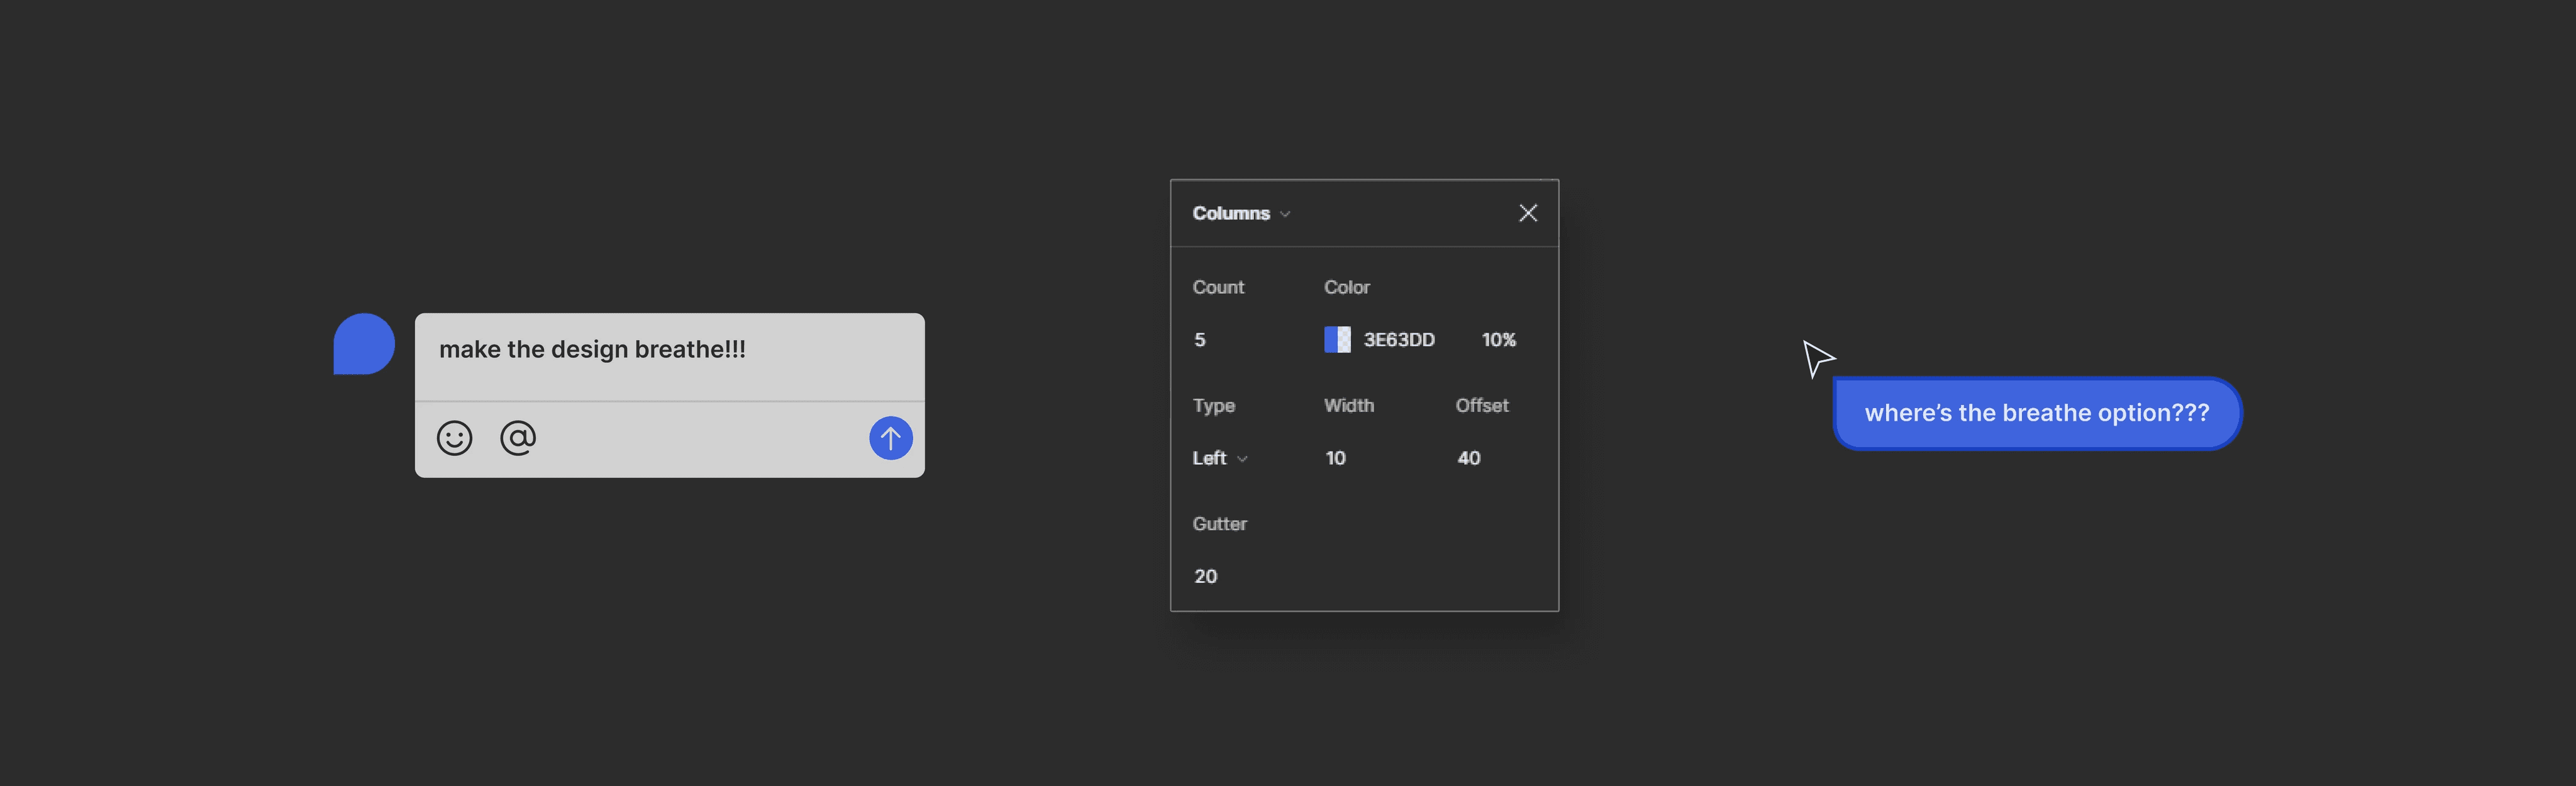The image size is (2576, 786).
Task: Open the 3E63DD color swatch
Action: tap(1337, 340)
